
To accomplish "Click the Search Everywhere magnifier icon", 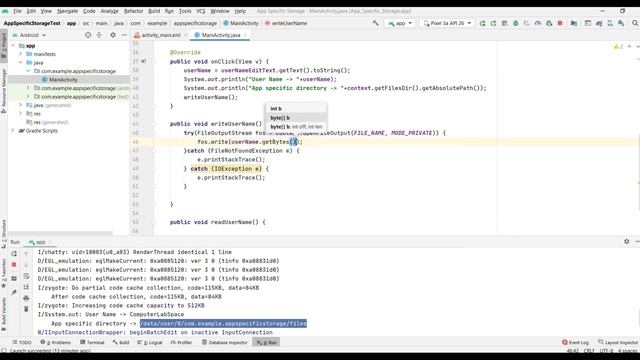I will click(635, 23).
